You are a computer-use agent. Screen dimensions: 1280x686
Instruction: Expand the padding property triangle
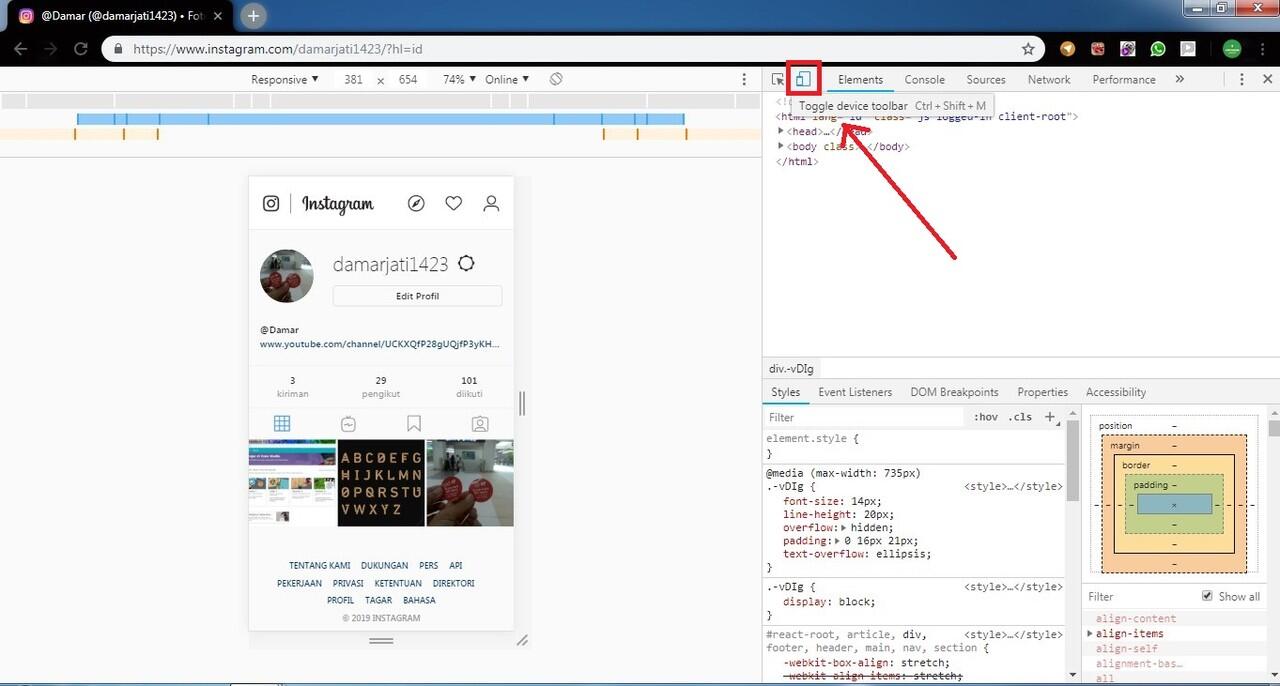pyautogui.click(x=837, y=541)
